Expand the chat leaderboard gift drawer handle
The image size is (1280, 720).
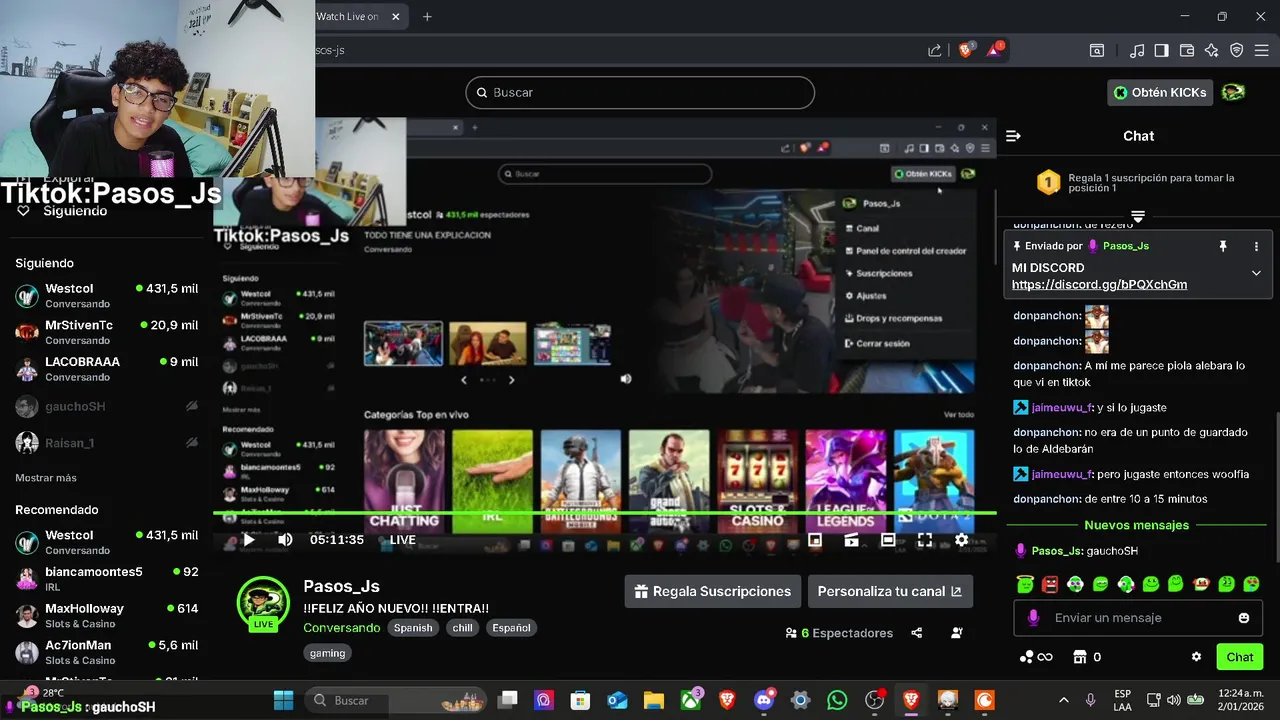[x=1138, y=216]
